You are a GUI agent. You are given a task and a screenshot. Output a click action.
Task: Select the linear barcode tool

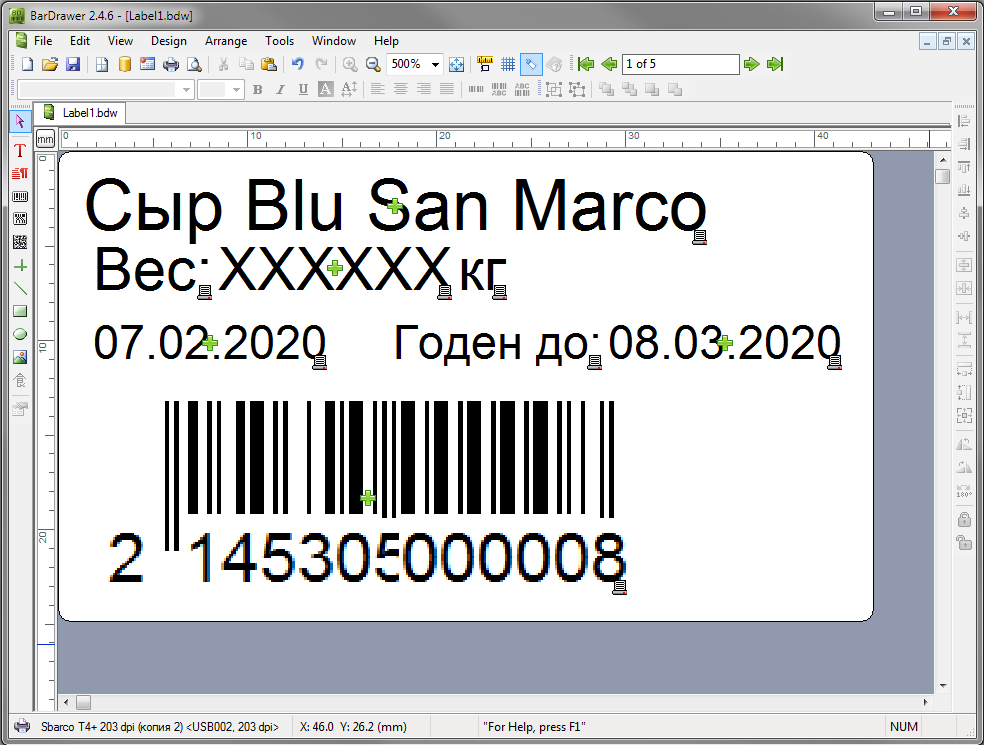point(20,196)
